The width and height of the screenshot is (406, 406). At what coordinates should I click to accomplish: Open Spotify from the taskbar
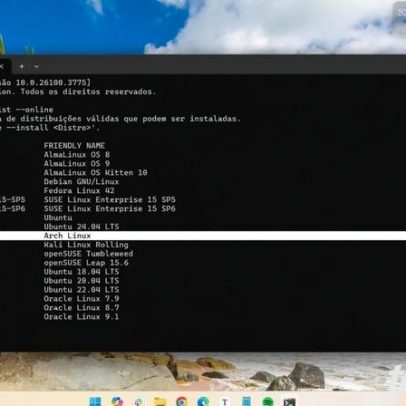pyautogui.click(x=268, y=402)
